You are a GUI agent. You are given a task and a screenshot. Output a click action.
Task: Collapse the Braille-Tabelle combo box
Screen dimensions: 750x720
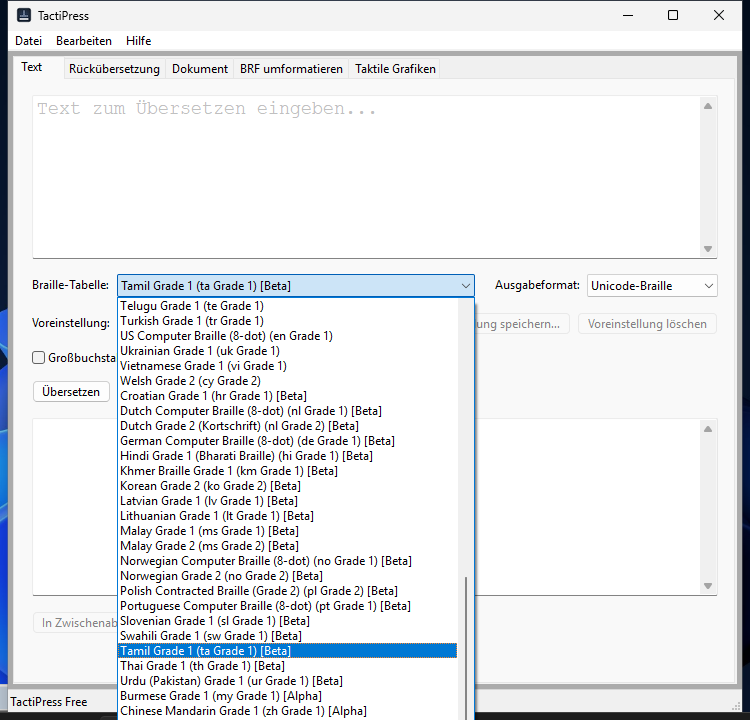pyautogui.click(x=465, y=286)
